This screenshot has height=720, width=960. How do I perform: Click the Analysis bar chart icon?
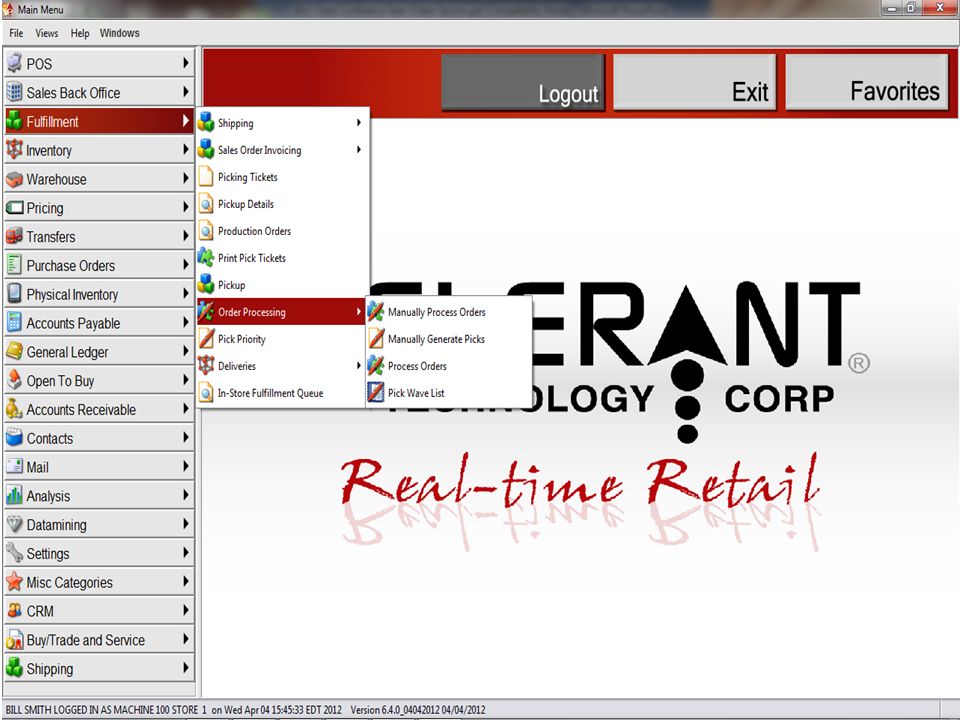pos(14,495)
